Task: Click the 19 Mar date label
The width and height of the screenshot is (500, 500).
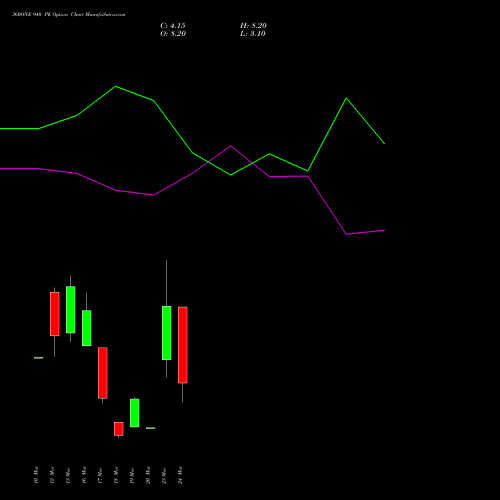Action: (132, 475)
